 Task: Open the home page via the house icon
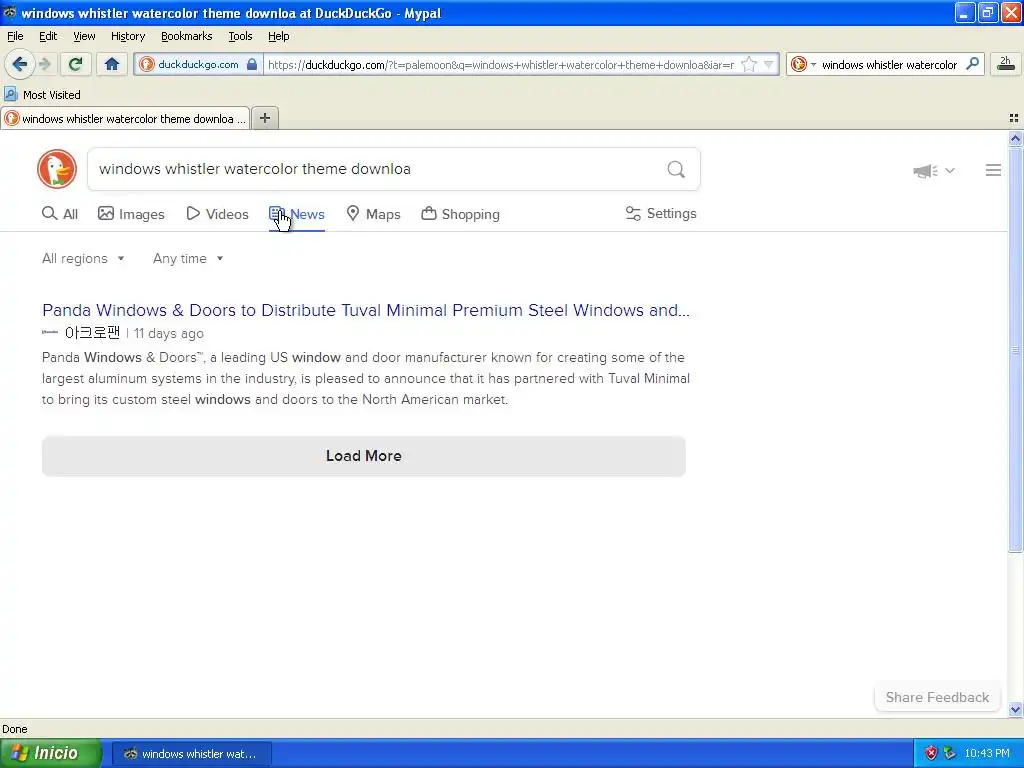click(112, 64)
